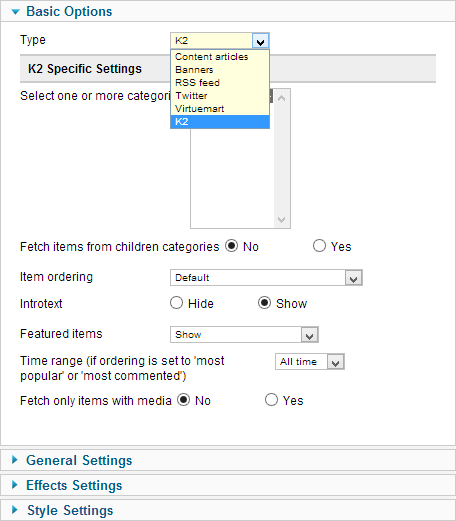Image resolution: width=456 pixels, height=521 pixels.
Task: Select Hide for Introtext
Action: coord(176,303)
